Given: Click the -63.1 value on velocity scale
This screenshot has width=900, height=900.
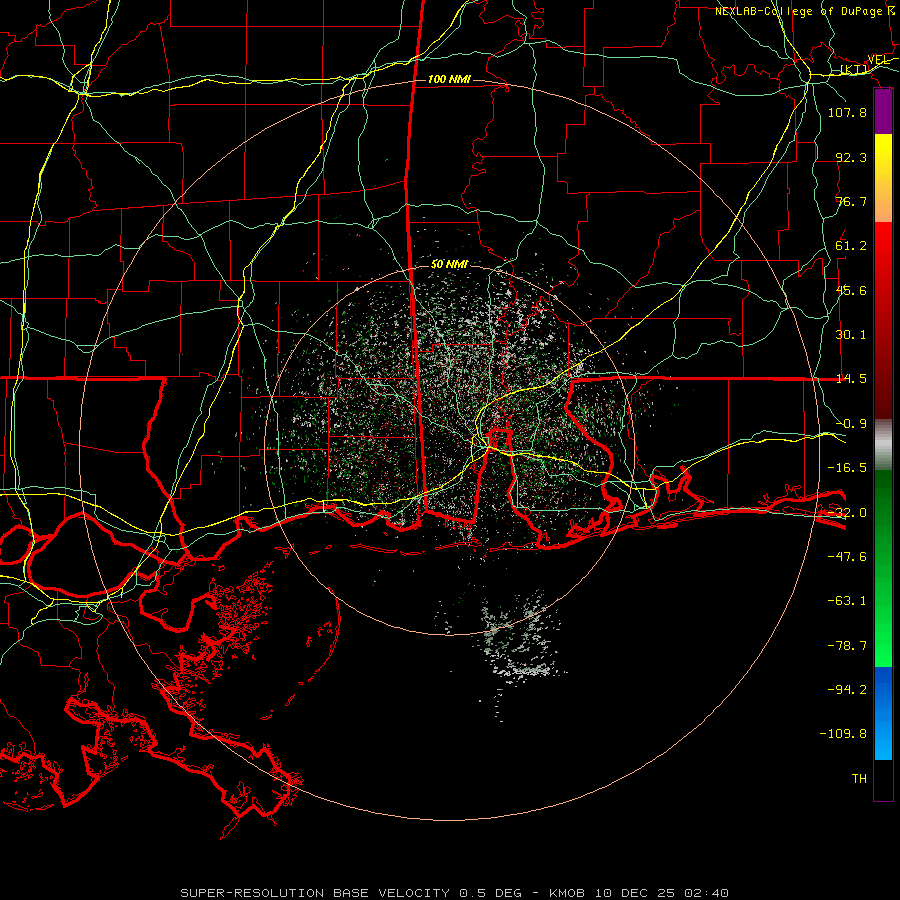Looking at the screenshot, I should (x=847, y=601).
